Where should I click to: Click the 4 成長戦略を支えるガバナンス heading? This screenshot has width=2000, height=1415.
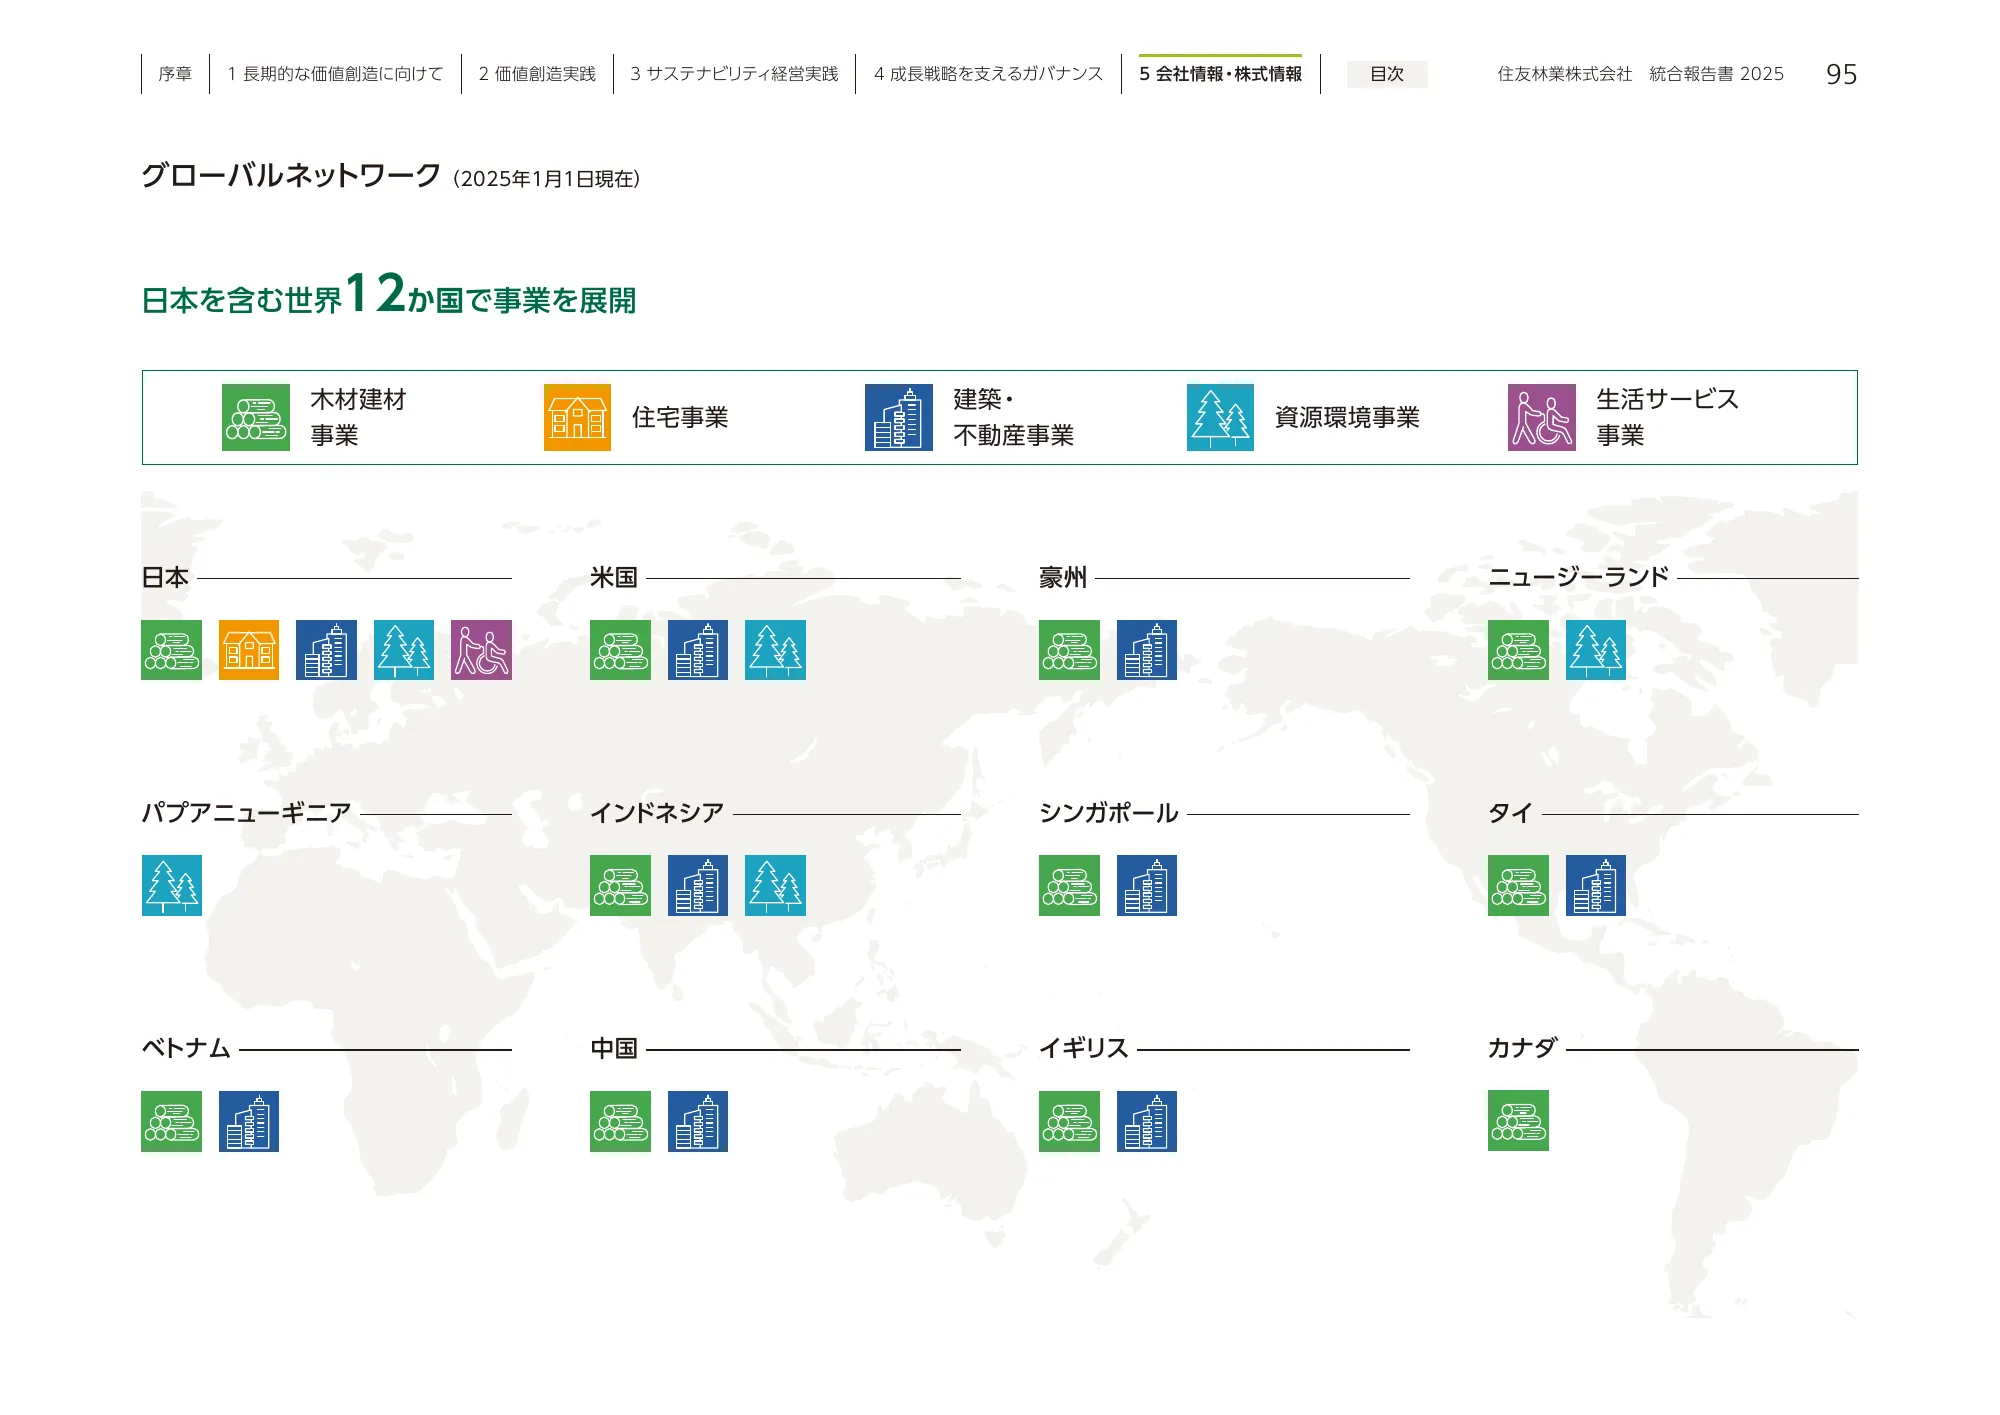click(988, 73)
